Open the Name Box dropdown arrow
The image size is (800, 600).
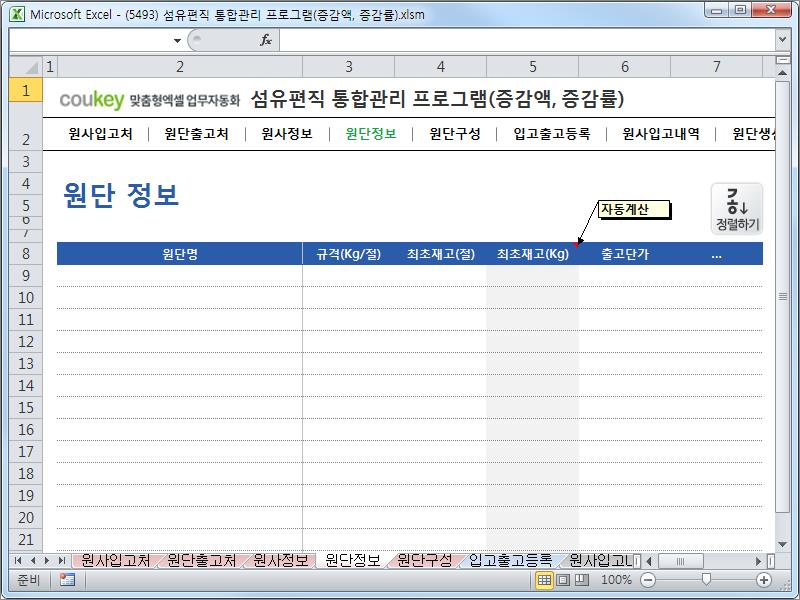[177, 40]
